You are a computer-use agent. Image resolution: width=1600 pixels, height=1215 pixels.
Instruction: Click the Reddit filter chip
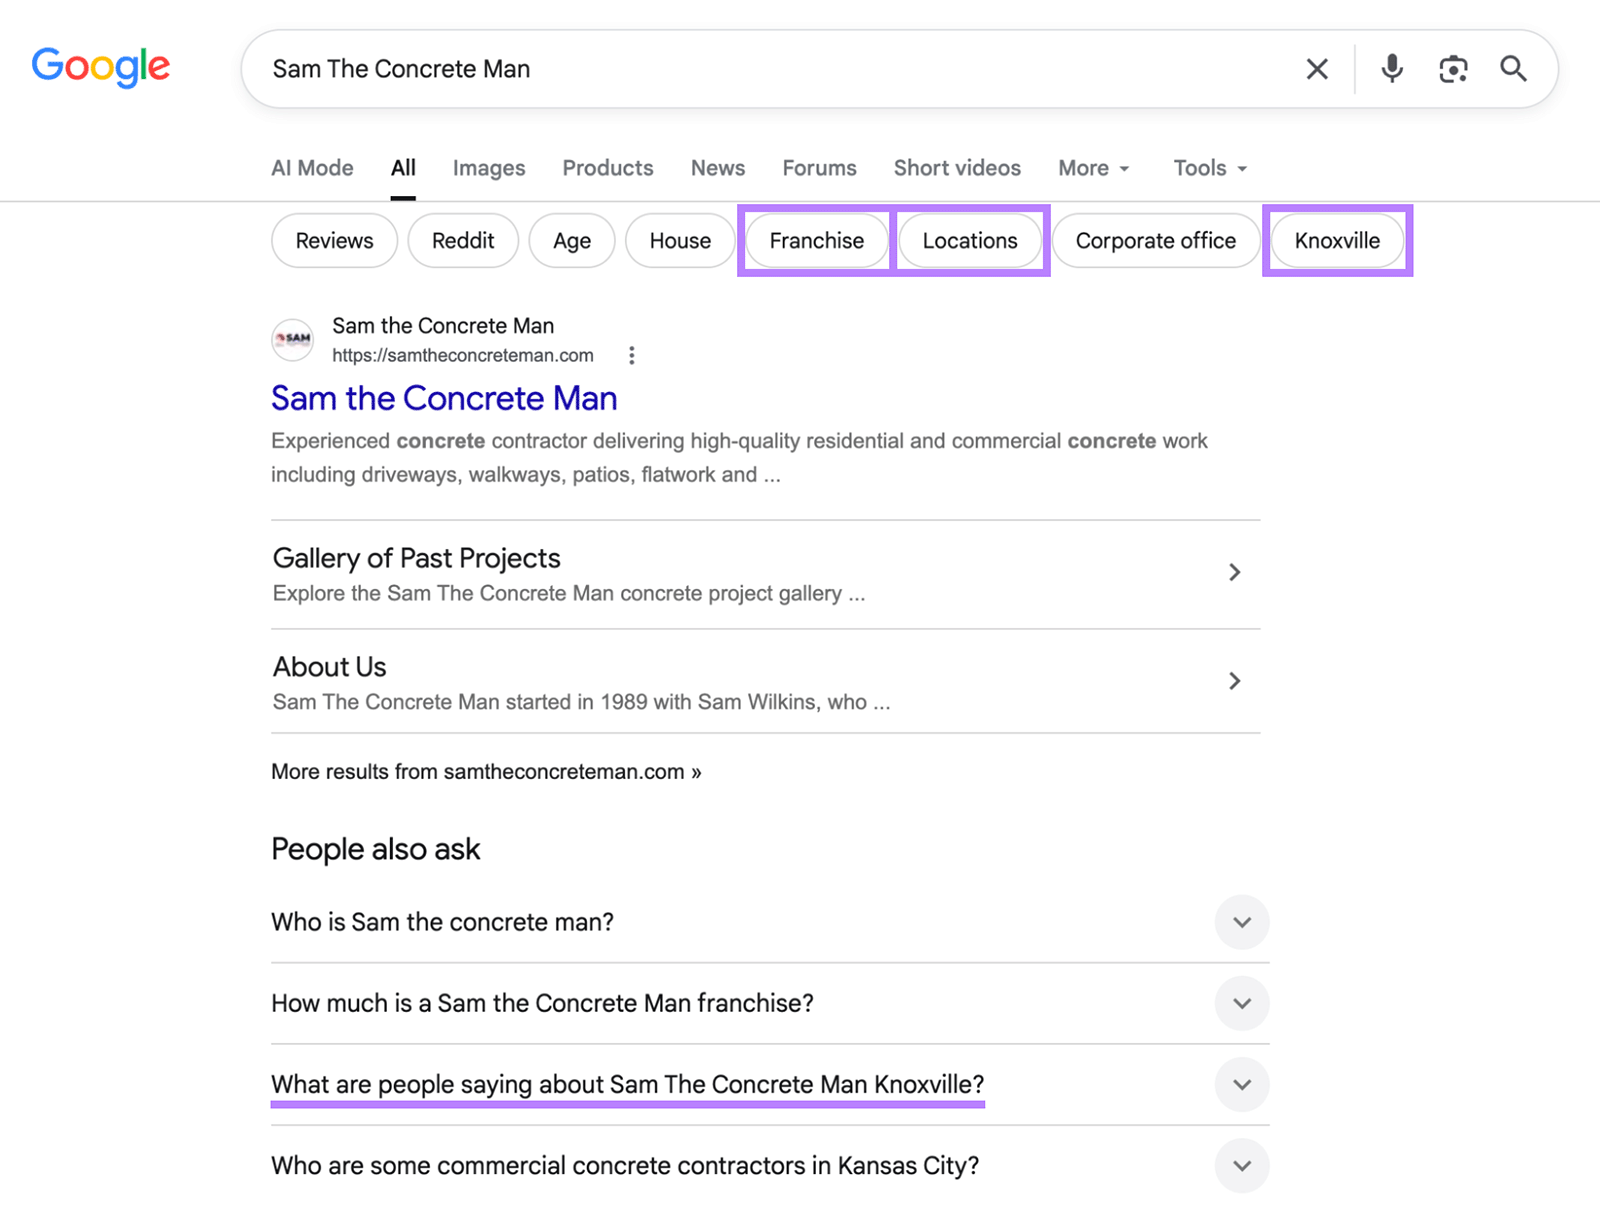coord(463,240)
